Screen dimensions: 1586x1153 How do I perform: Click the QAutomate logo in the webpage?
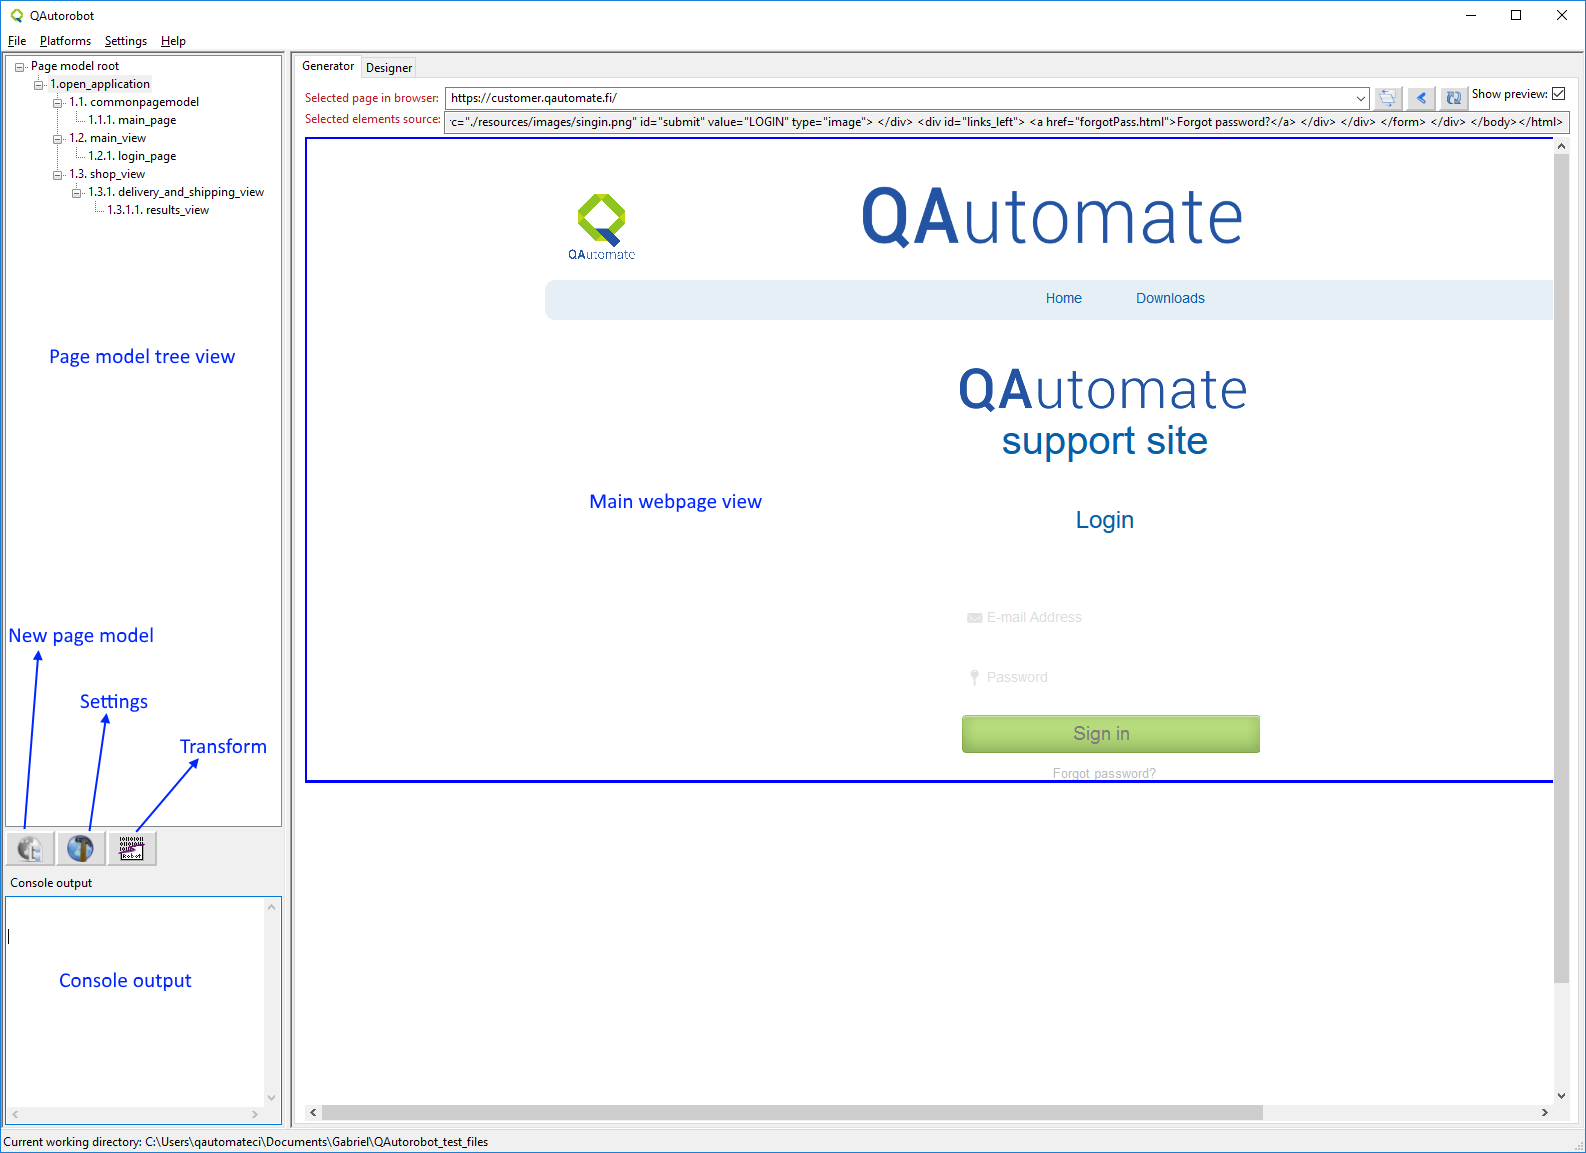click(602, 227)
